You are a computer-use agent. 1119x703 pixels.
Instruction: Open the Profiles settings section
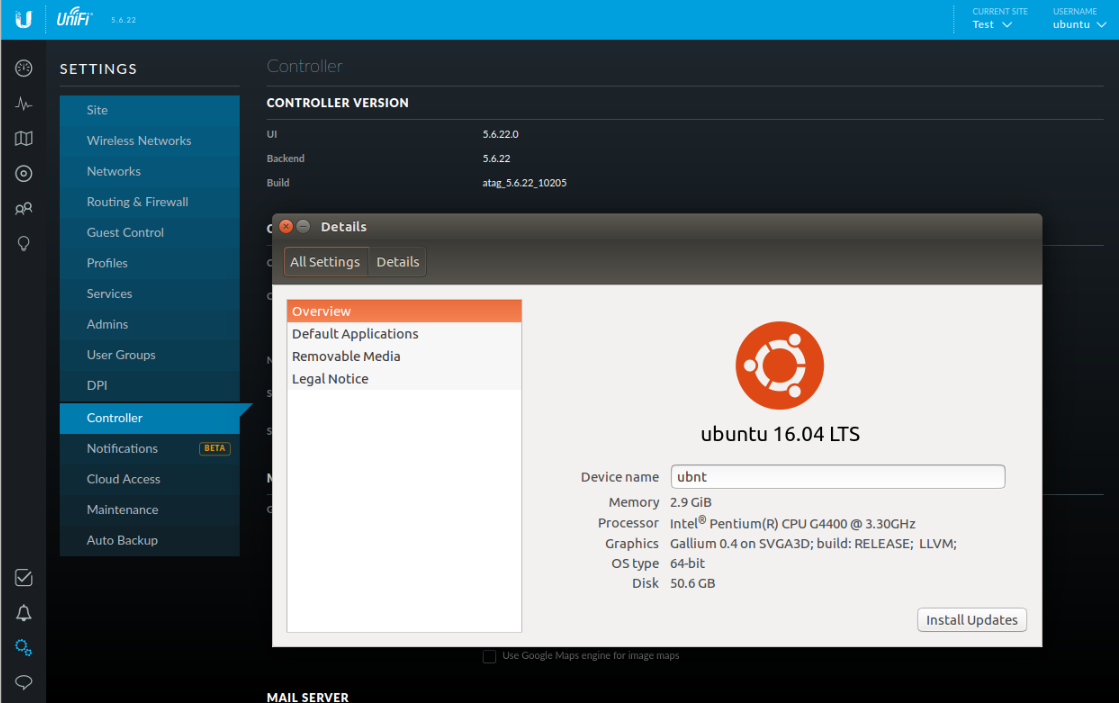click(150, 263)
